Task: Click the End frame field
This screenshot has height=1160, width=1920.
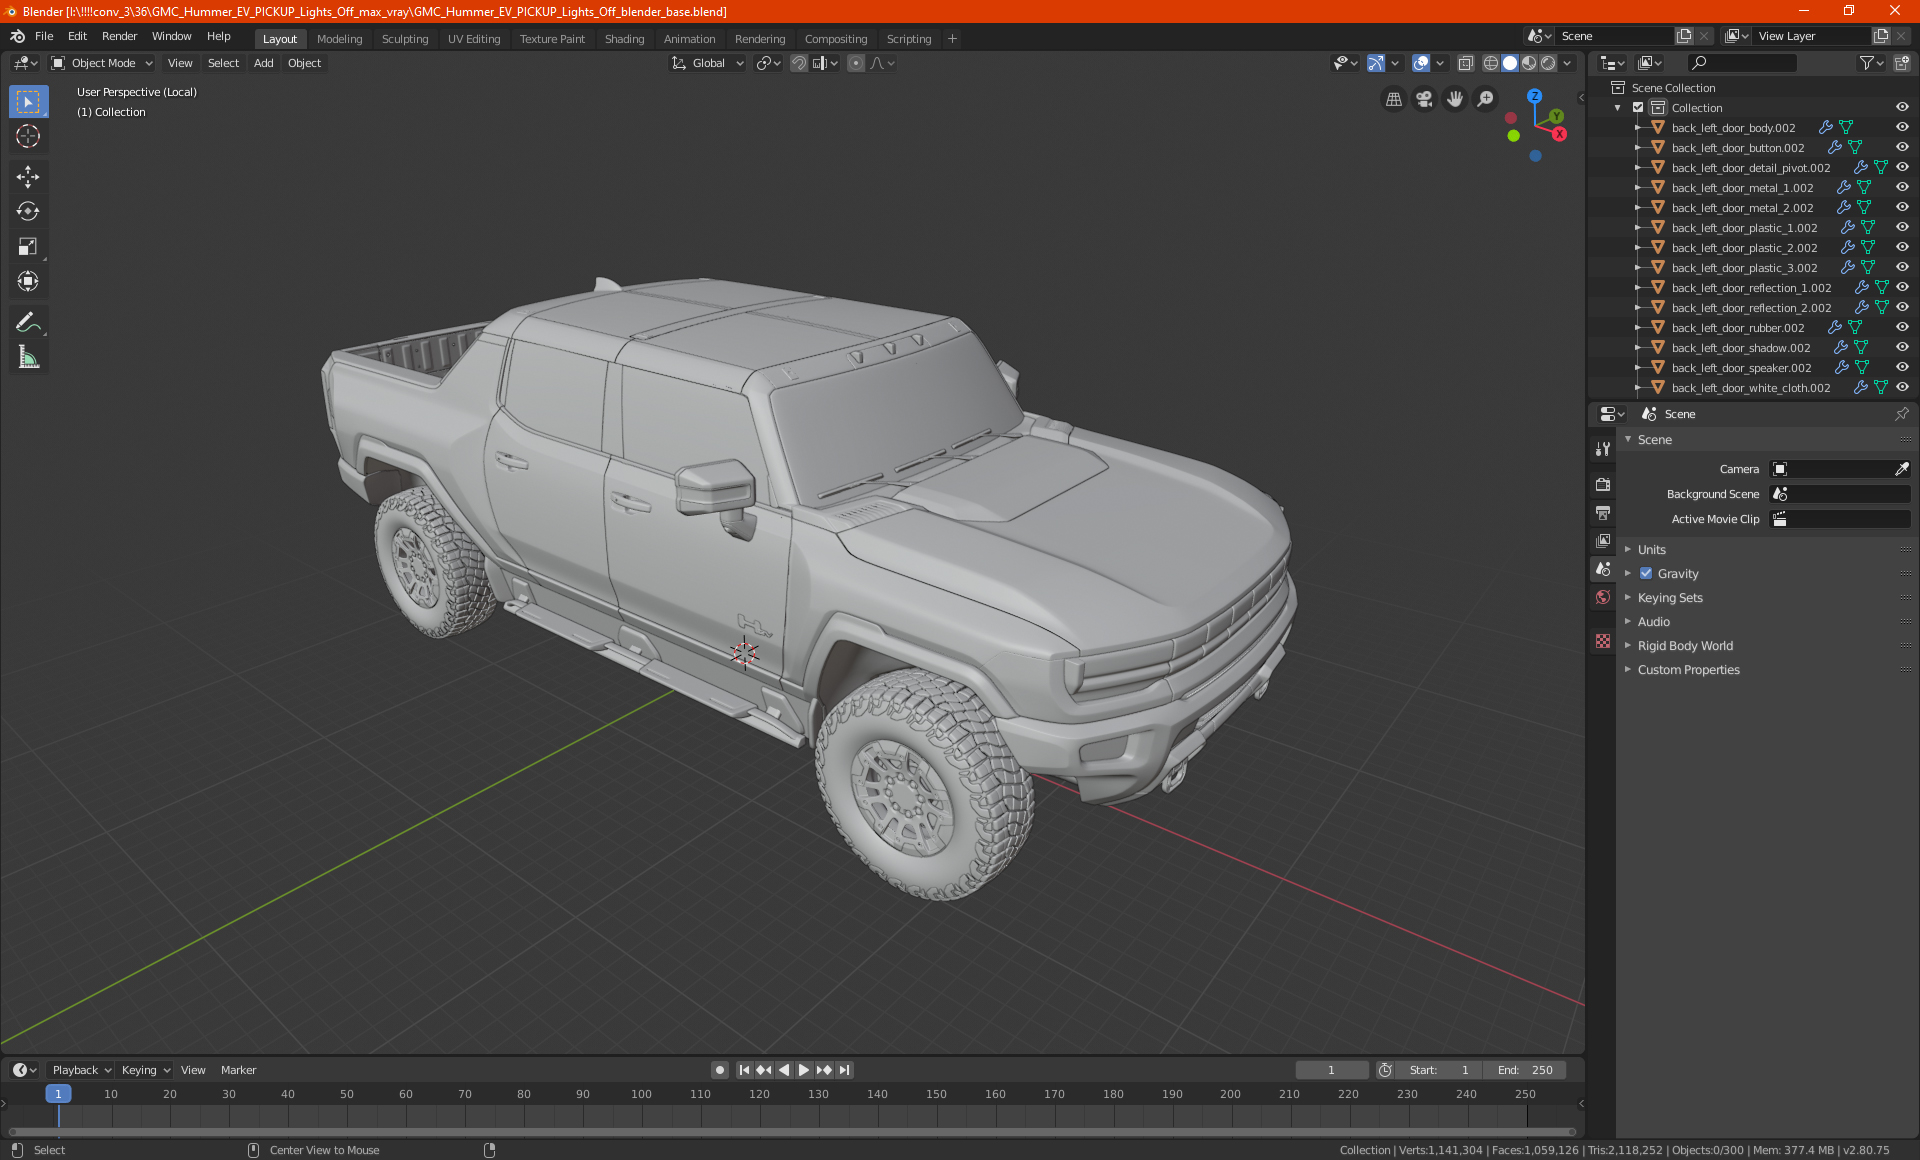Action: (x=1525, y=1070)
